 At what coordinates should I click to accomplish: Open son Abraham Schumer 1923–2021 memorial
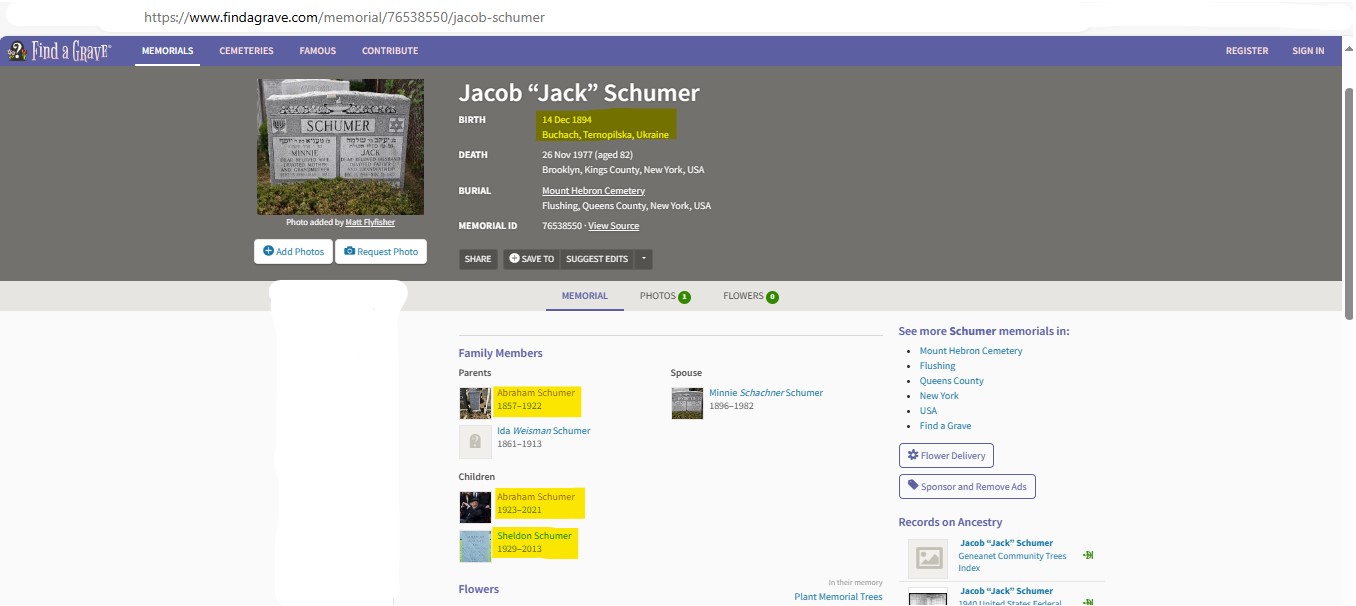[x=536, y=497]
